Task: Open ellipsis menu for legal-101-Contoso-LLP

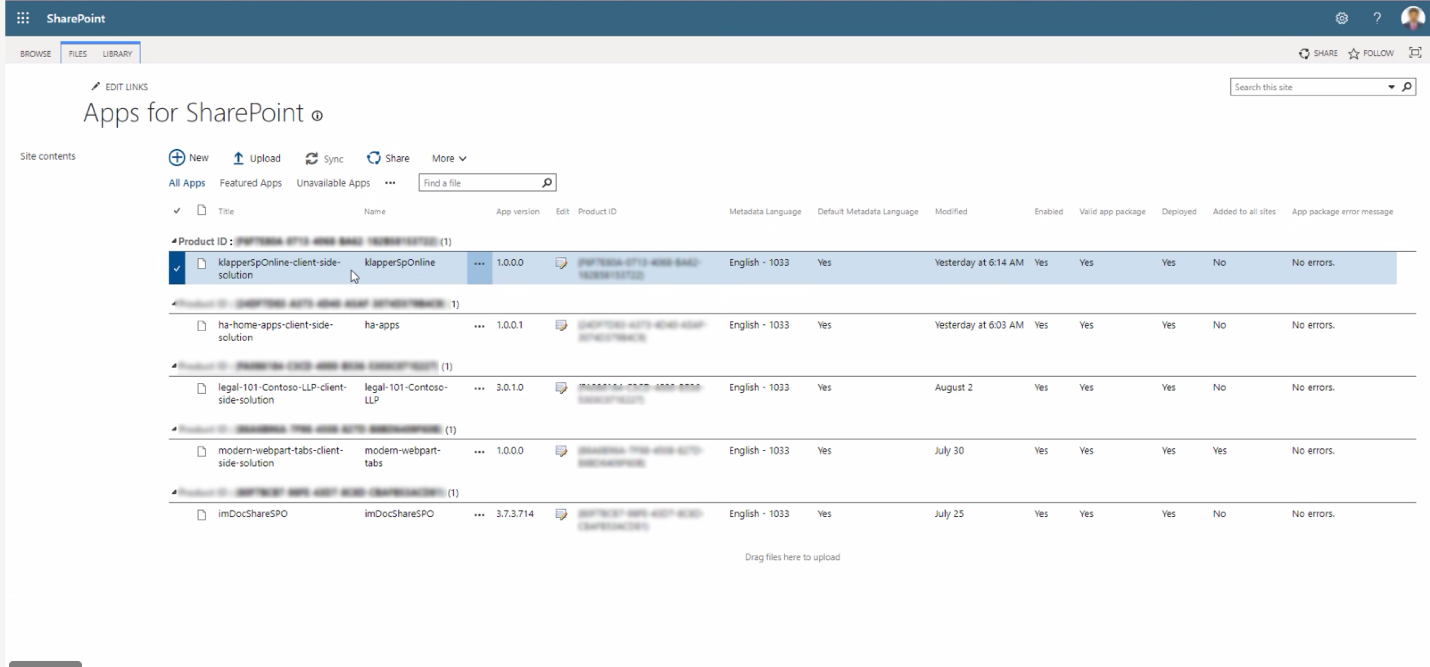Action: tap(479, 388)
